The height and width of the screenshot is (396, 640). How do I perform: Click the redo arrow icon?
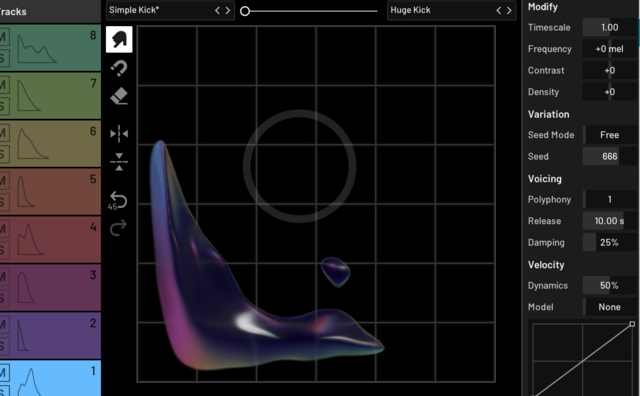pyautogui.click(x=118, y=228)
